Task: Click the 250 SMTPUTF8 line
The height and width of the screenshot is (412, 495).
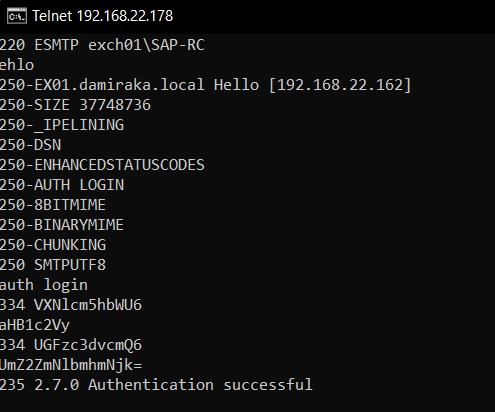Action: [x=53, y=265]
